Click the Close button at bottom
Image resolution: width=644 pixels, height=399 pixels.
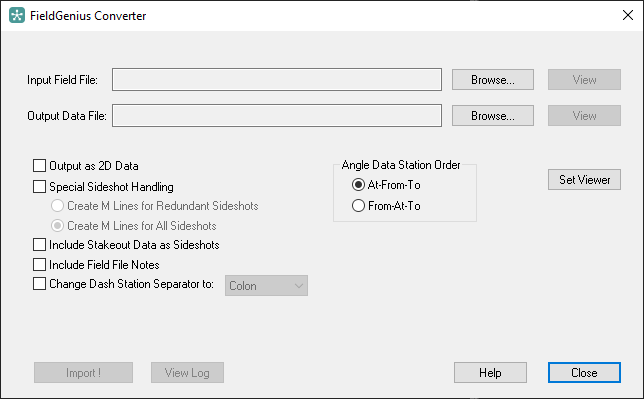[584, 373]
